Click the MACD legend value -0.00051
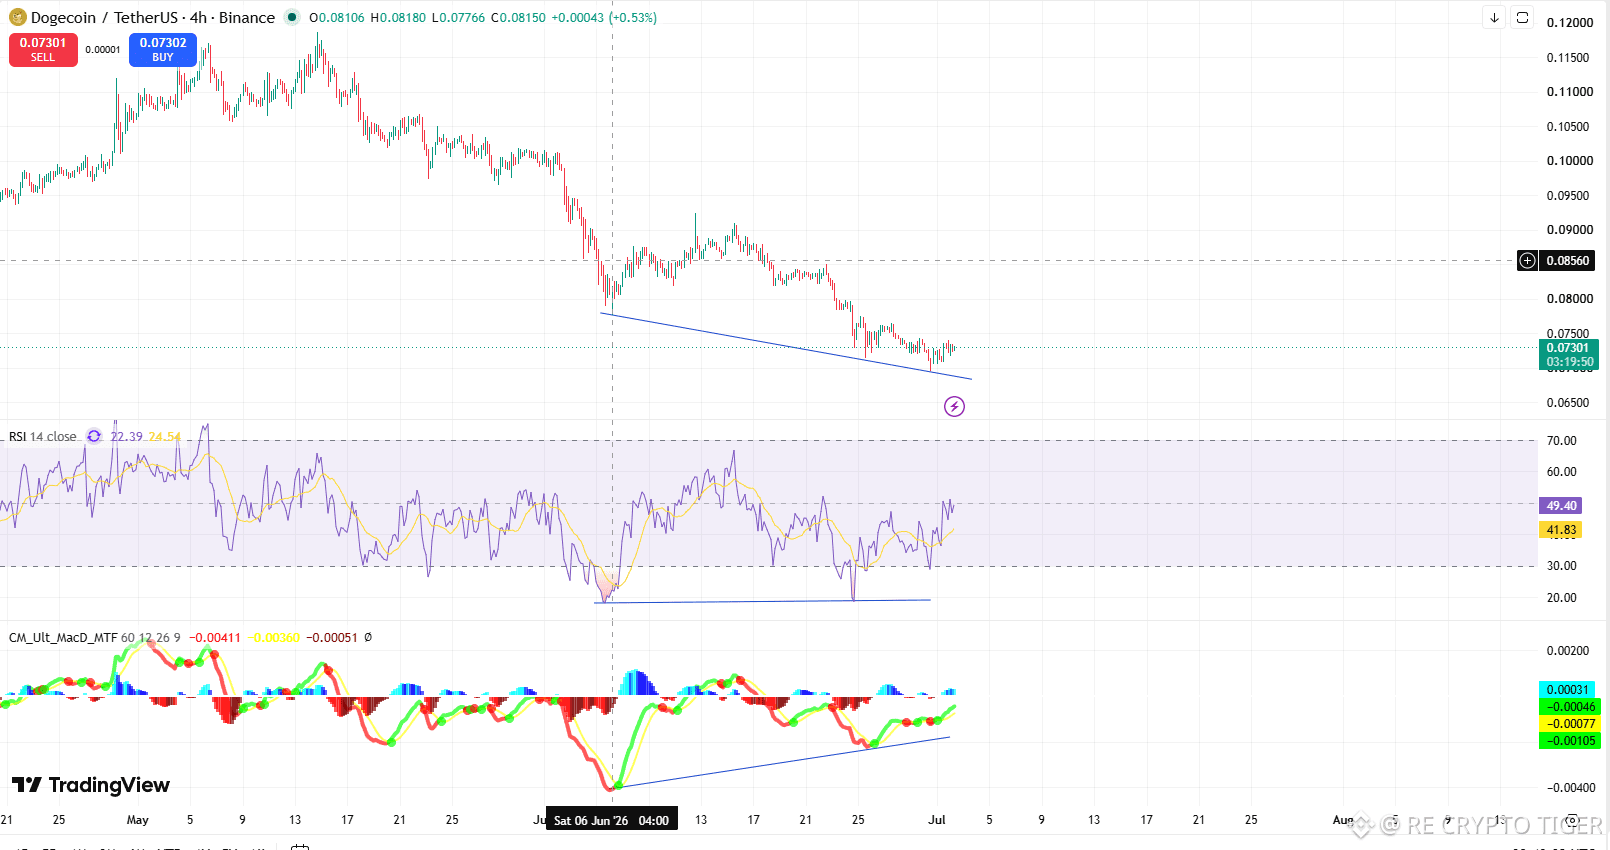The height and width of the screenshot is (850, 1610). coord(332,638)
